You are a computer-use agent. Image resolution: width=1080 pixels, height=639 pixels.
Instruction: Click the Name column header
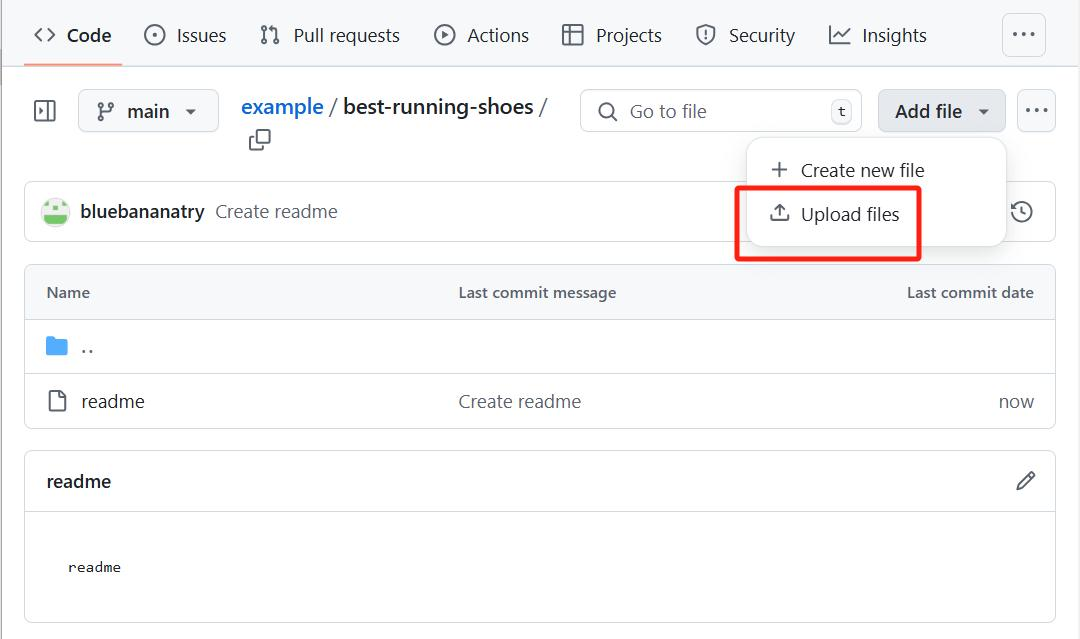(x=68, y=293)
